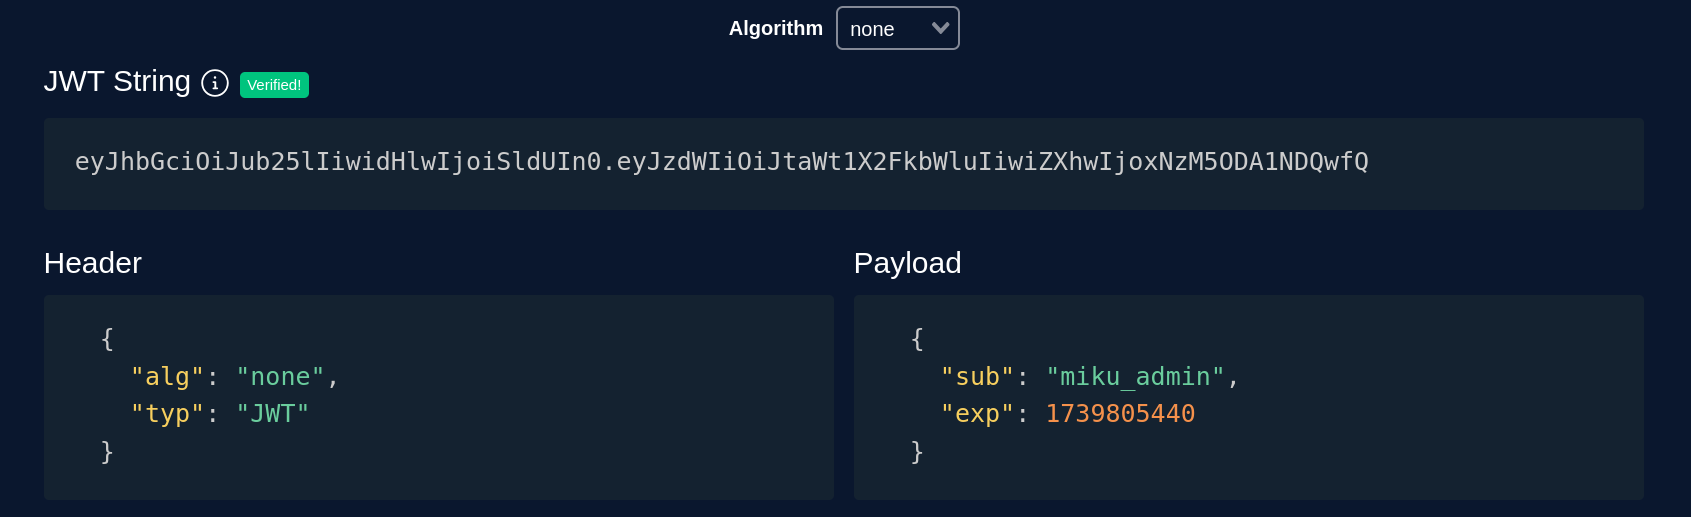This screenshot has height=517, width=1691.
Task: Place cursor on "sub" key in Payload
Action: [977, 377]
